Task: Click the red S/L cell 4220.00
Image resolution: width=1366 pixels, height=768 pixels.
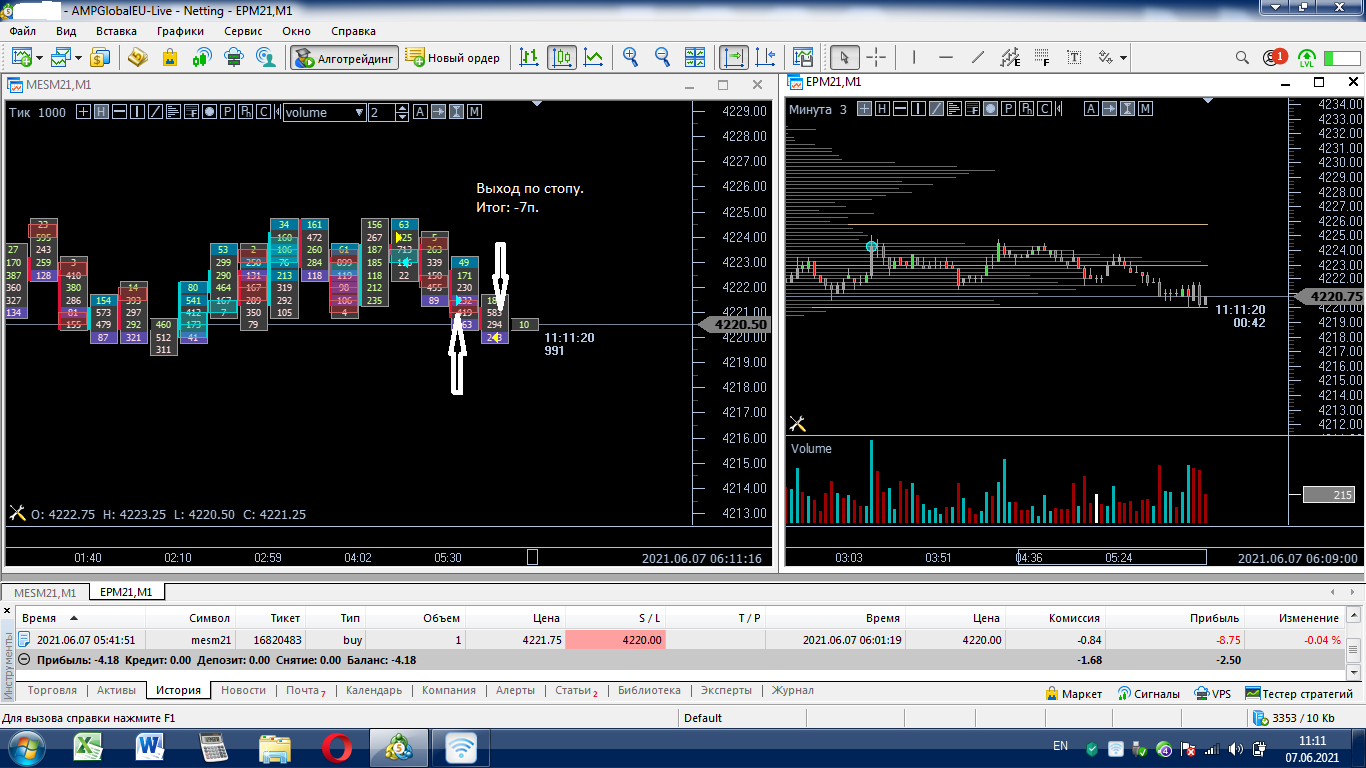Action: tap(615, 640)
